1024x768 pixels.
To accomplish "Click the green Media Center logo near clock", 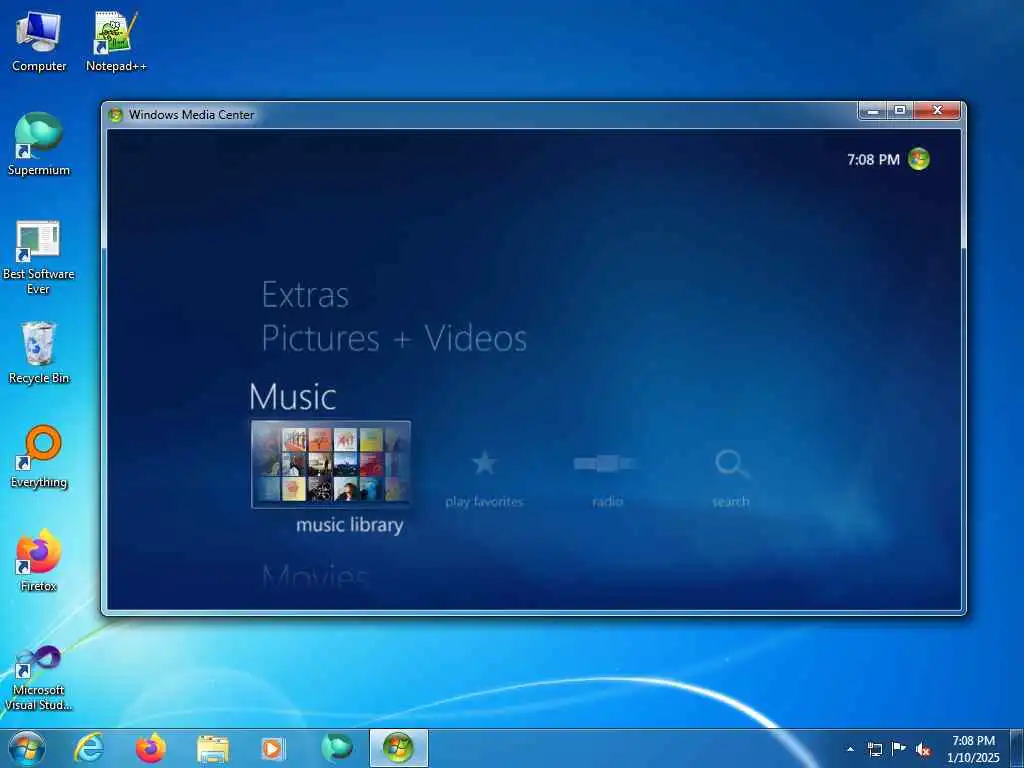I will [x=919, y=159].
